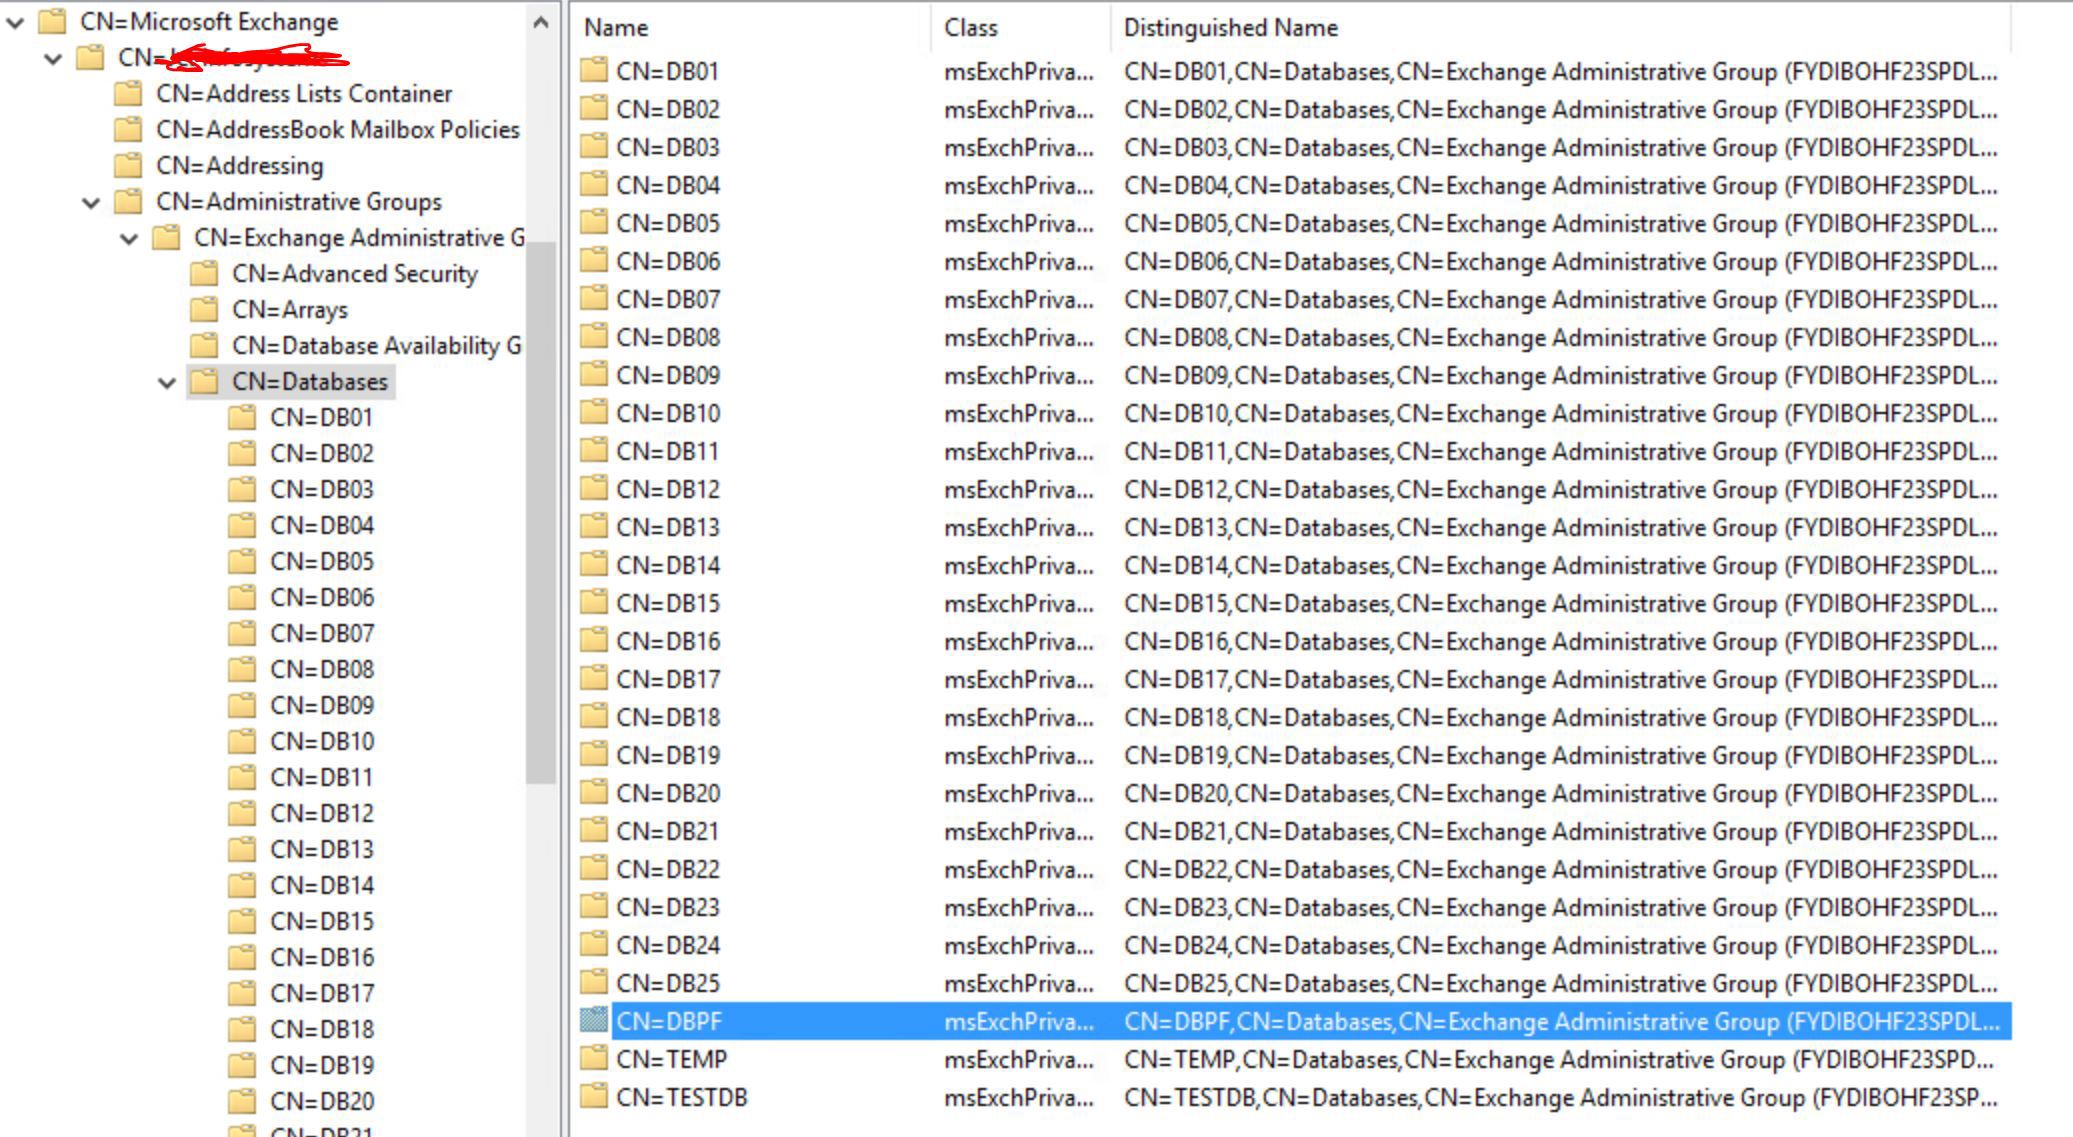This screenshot has width=2073, height=1137.
Task: Click folder icon of CN=DB25 in the list pane
Action: pos(594,982)
